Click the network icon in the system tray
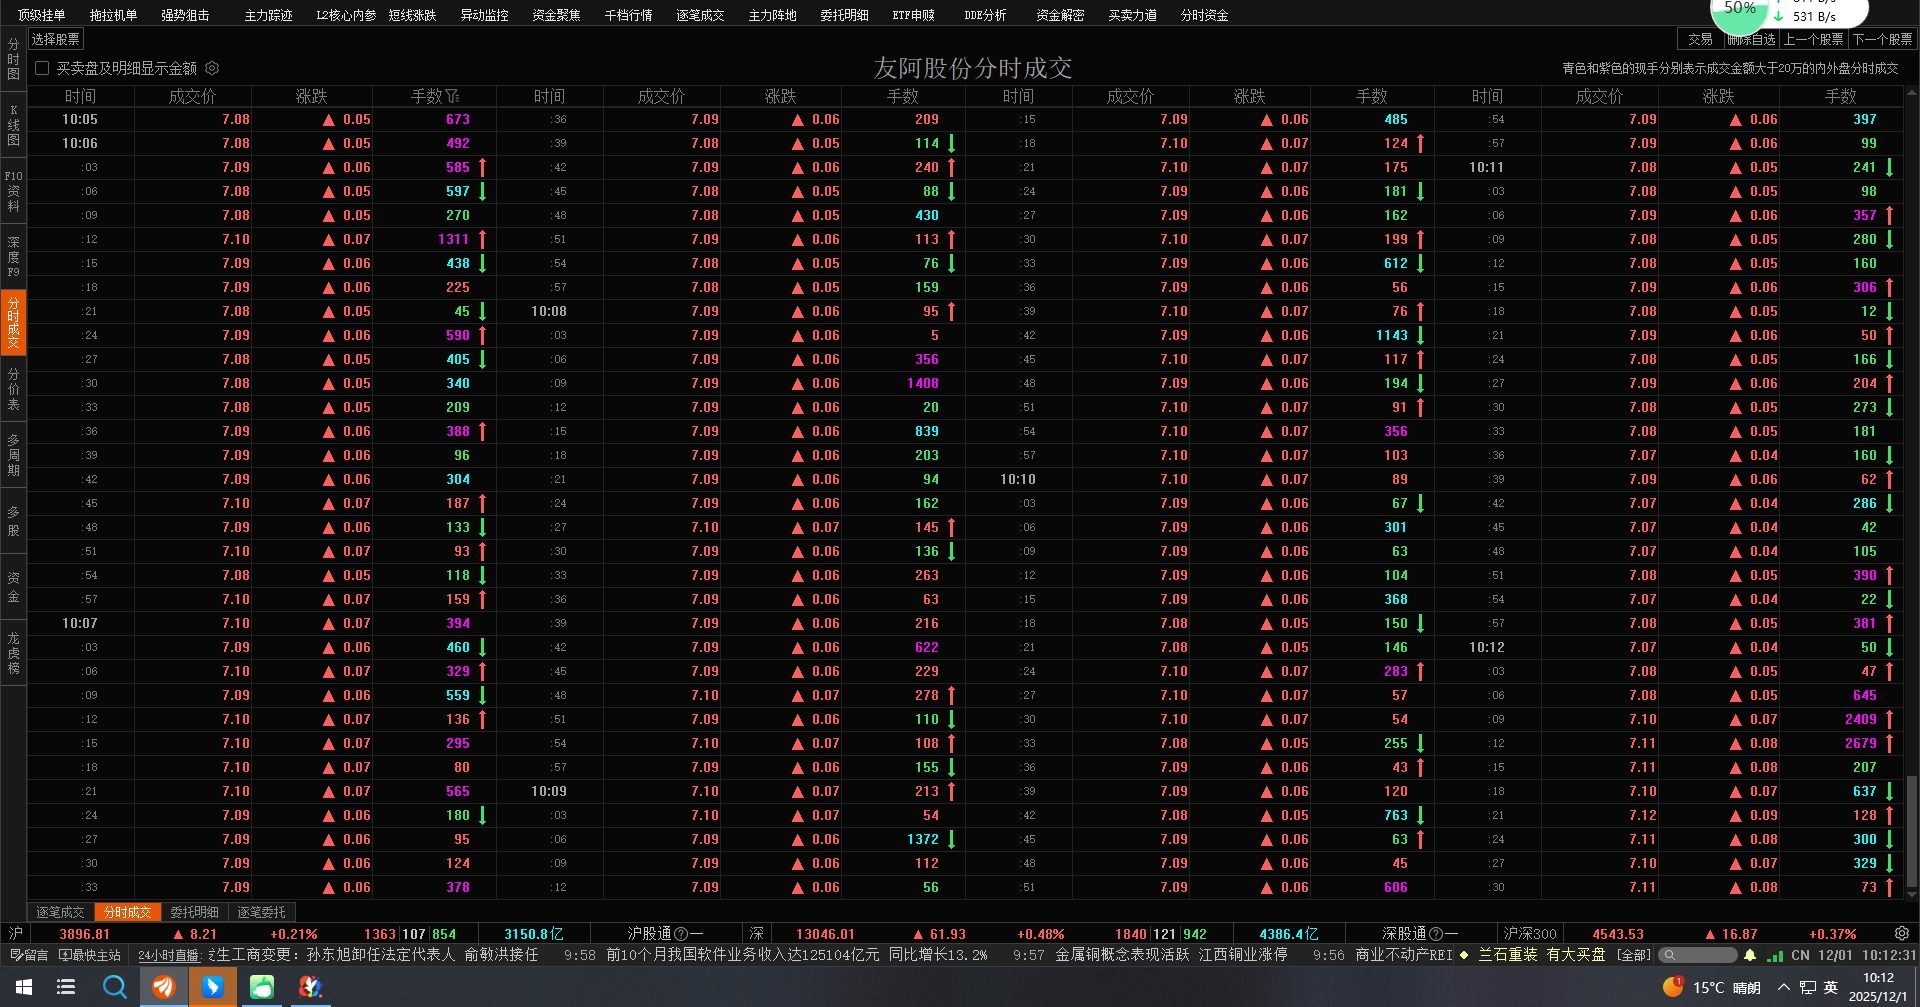Screen dimensions: 1920x1007 1808,987
